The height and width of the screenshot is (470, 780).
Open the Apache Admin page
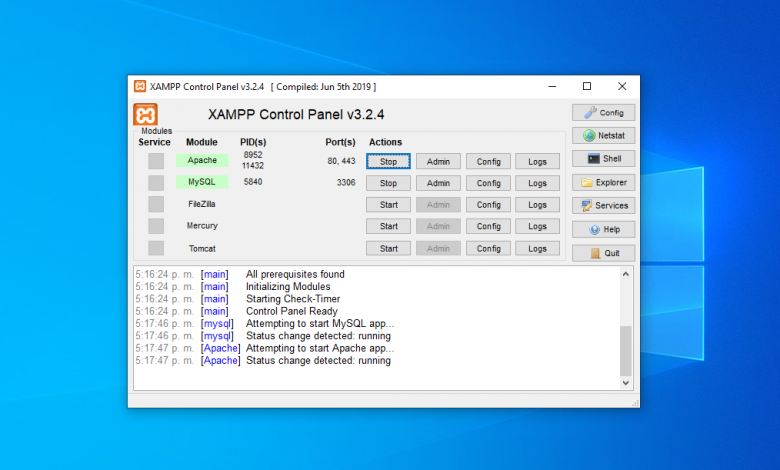coord(438,161)
